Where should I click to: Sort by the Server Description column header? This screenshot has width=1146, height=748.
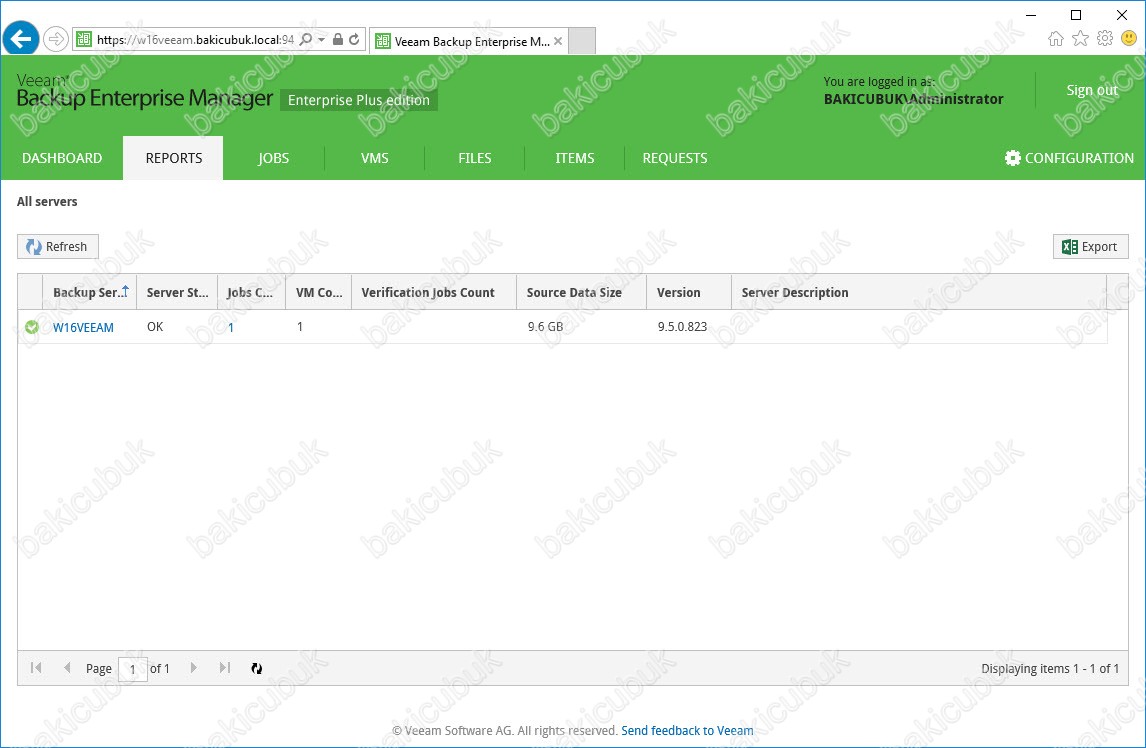tap(919, 292)
